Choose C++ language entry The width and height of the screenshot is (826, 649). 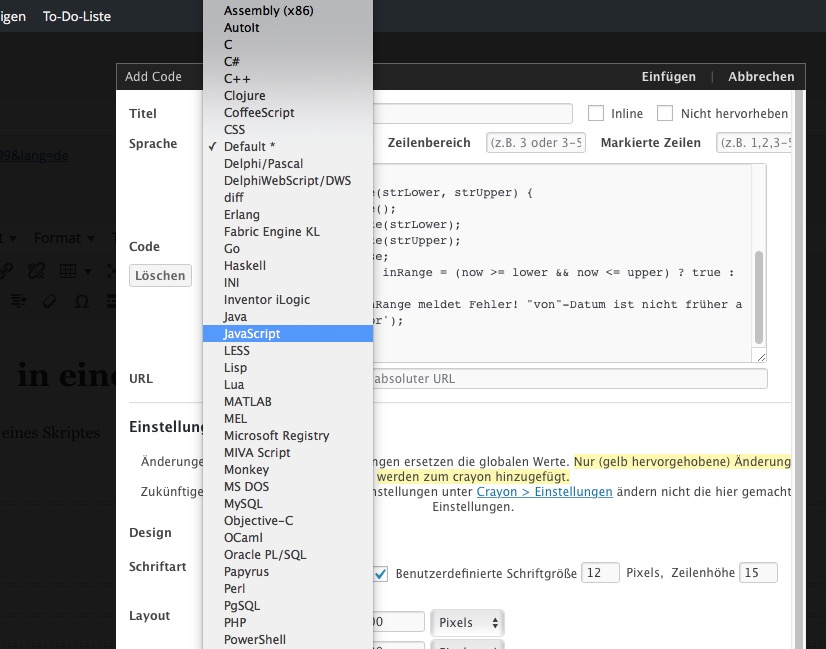(x=288, y=78)
